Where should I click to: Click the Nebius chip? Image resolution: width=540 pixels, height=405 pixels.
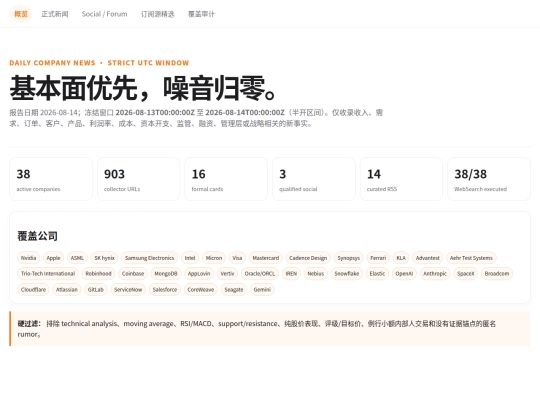point(316,274)
